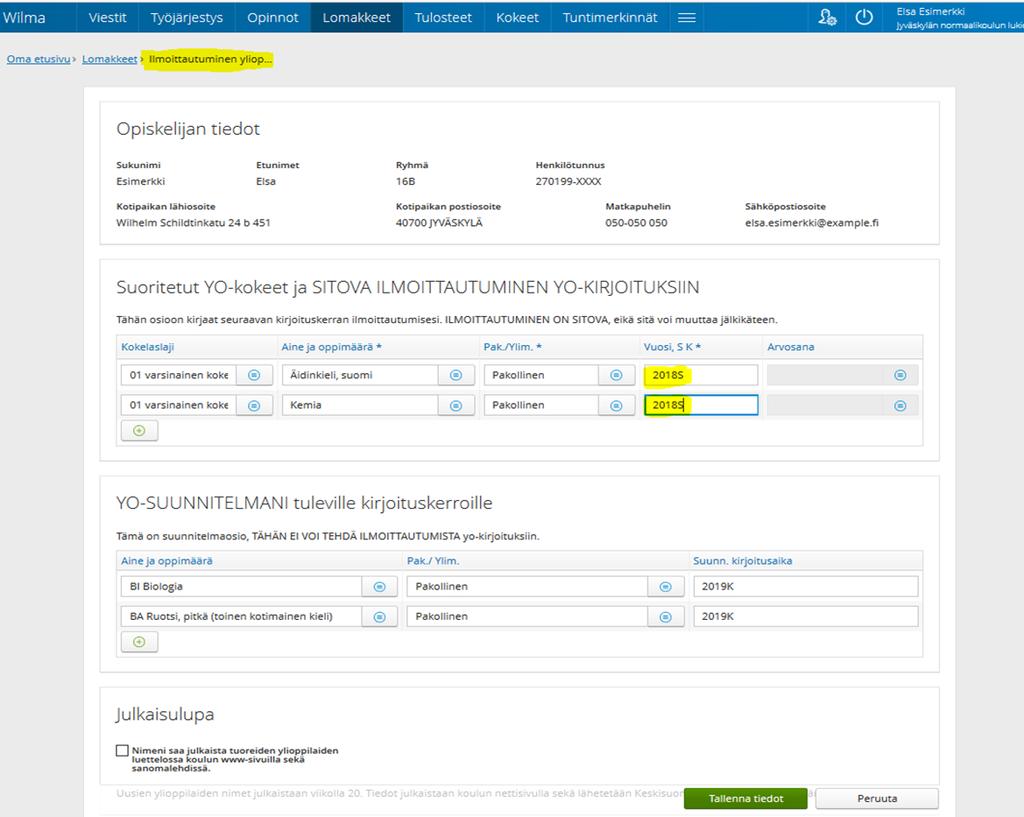The width and height of the screenshot is (1024, 817).
Task: Click the year field in Kemia row
Action: tap(701, 405)
